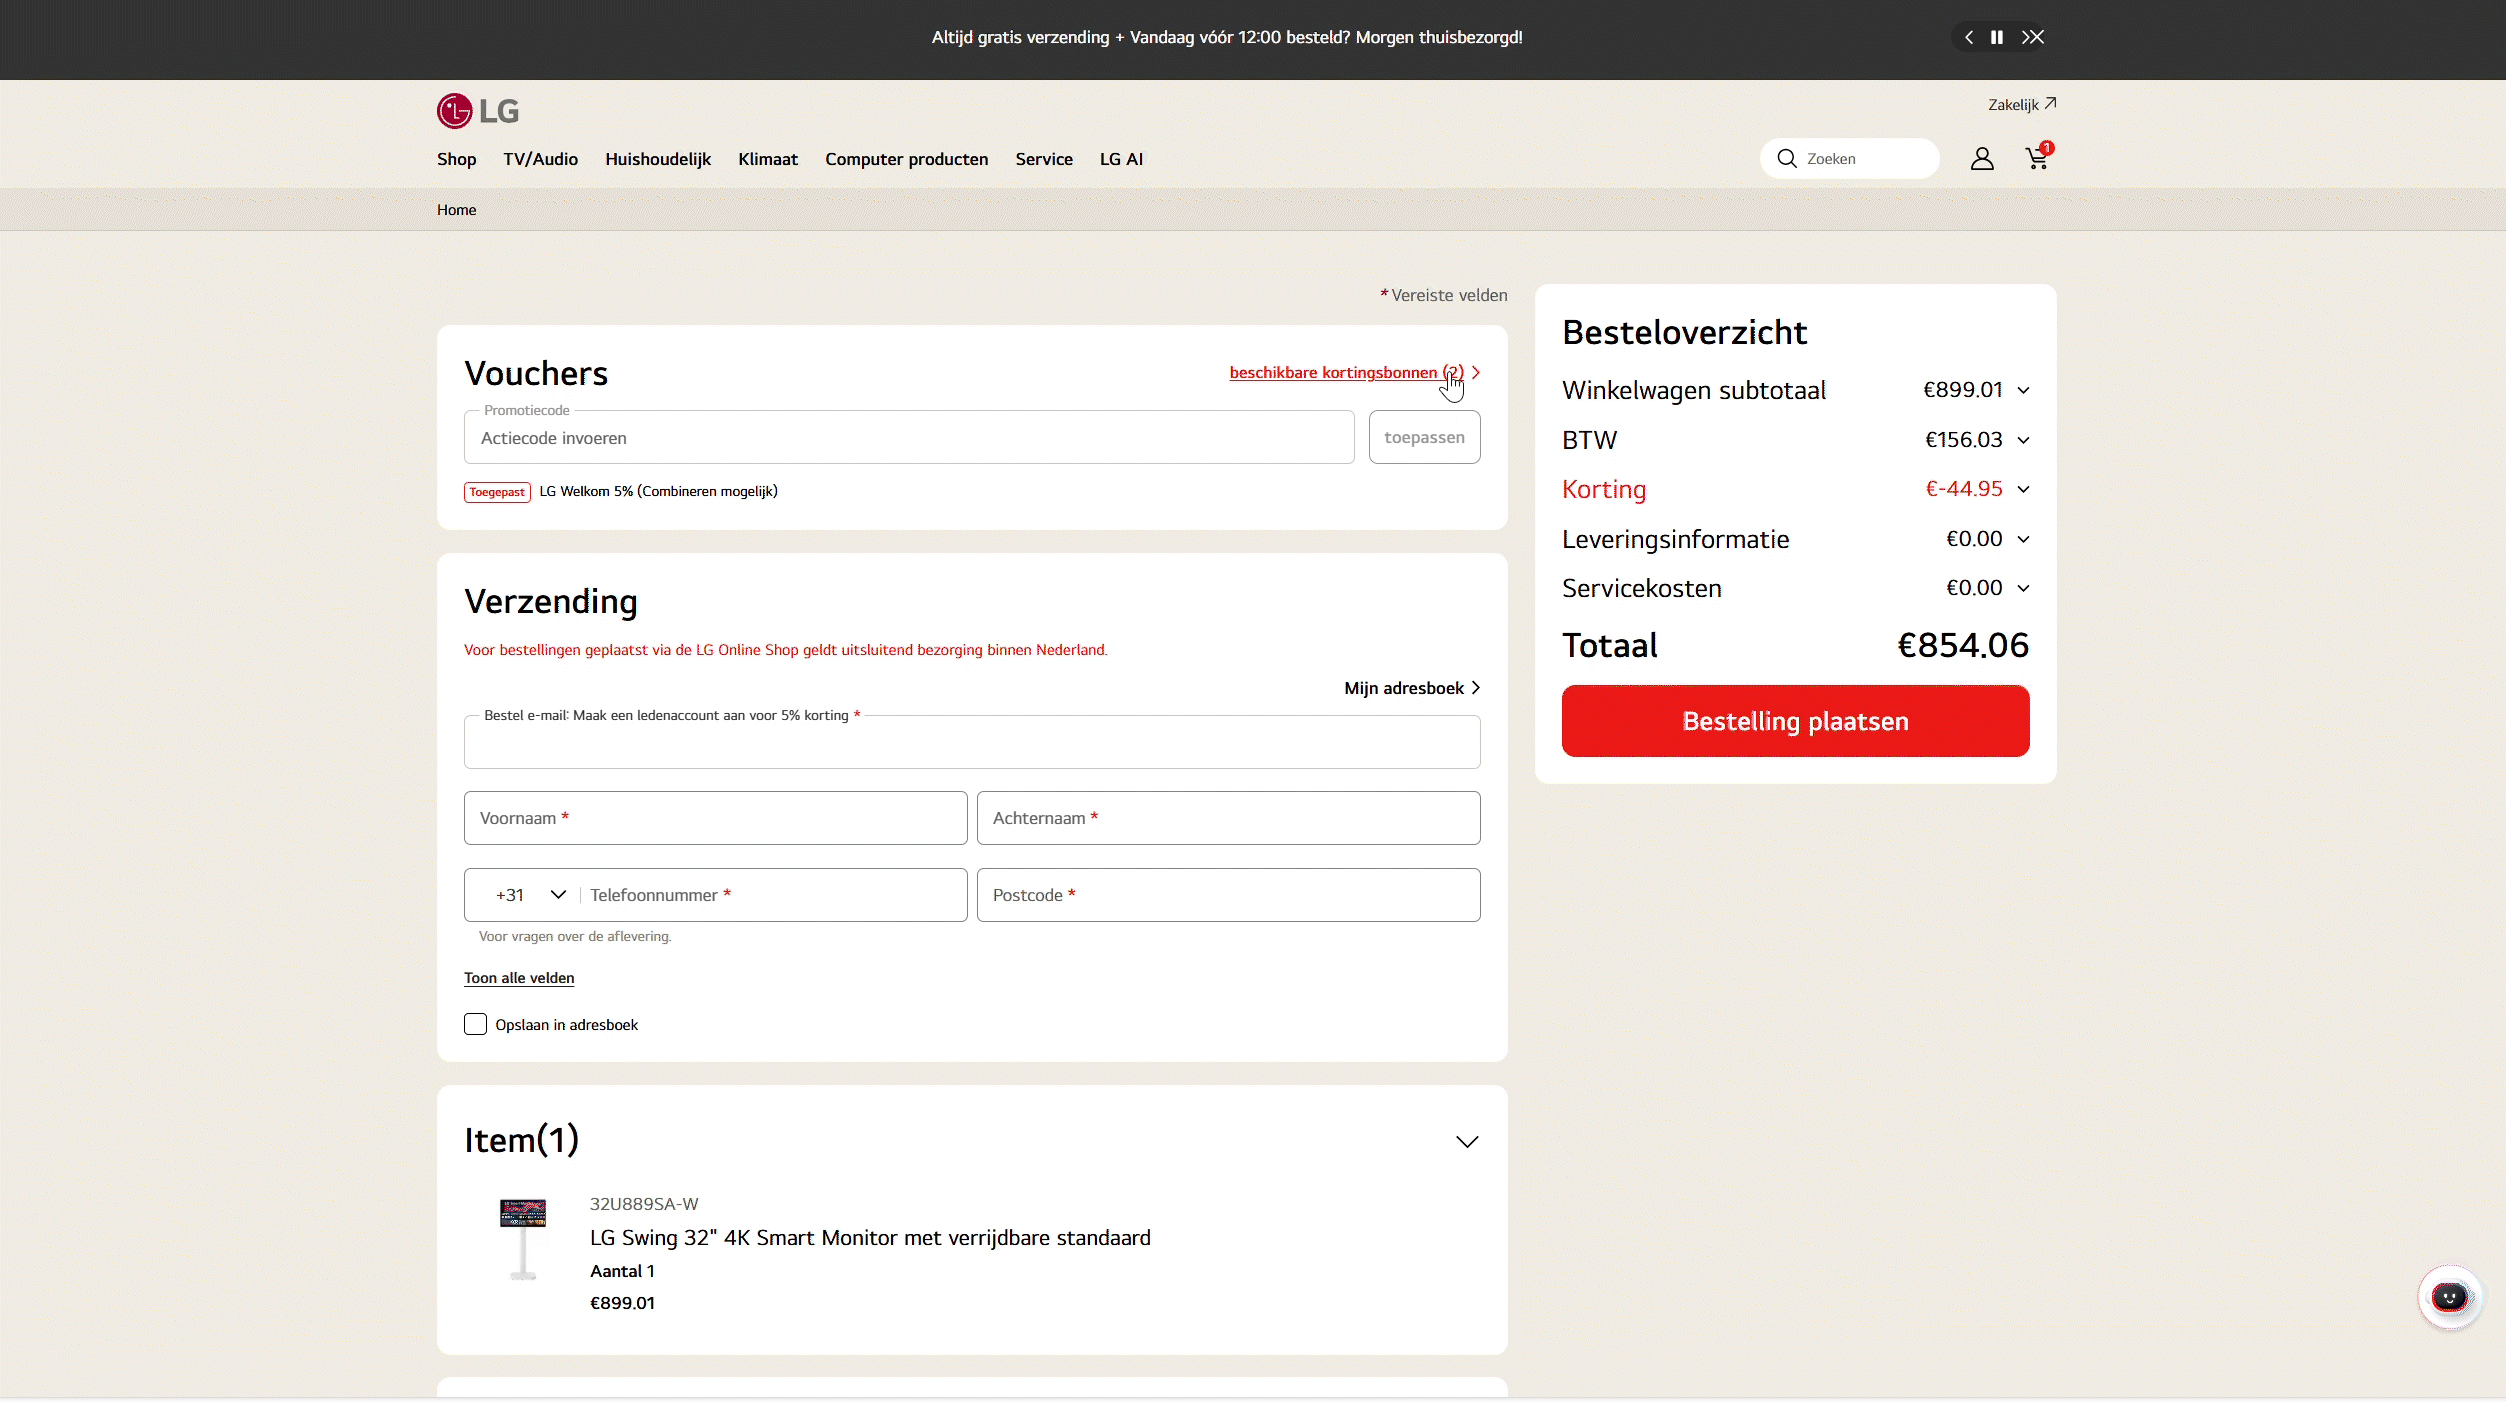Open the chatbot assistant icon

pyautogui.click(x=2449, y=1298)
